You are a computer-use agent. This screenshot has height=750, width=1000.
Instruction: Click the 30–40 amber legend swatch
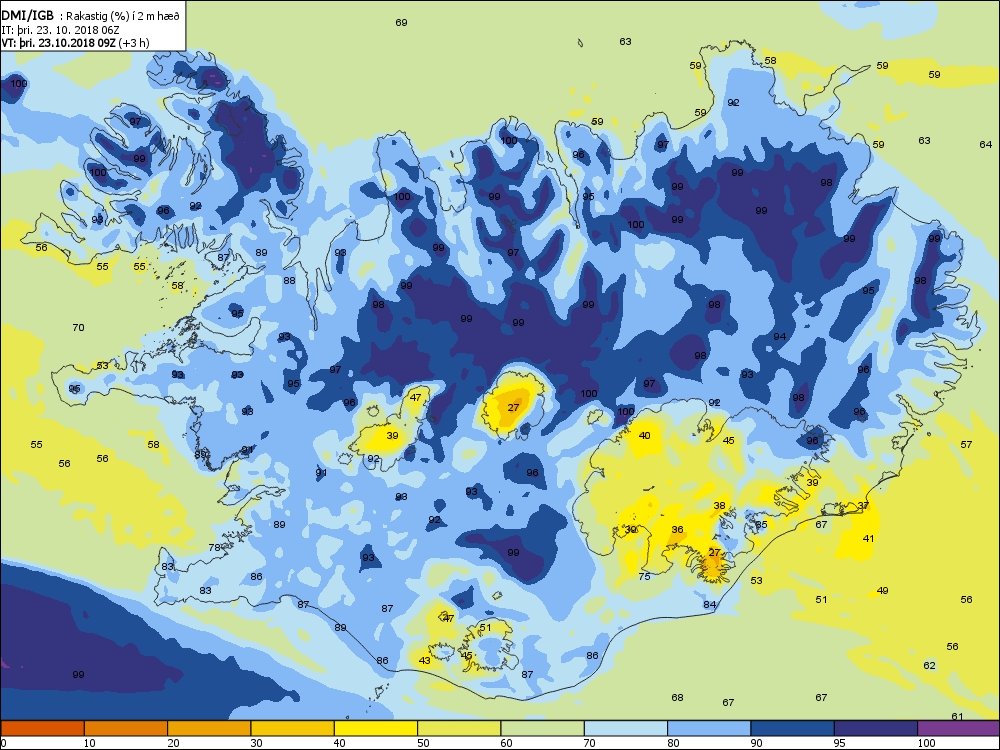pos(293,728)
